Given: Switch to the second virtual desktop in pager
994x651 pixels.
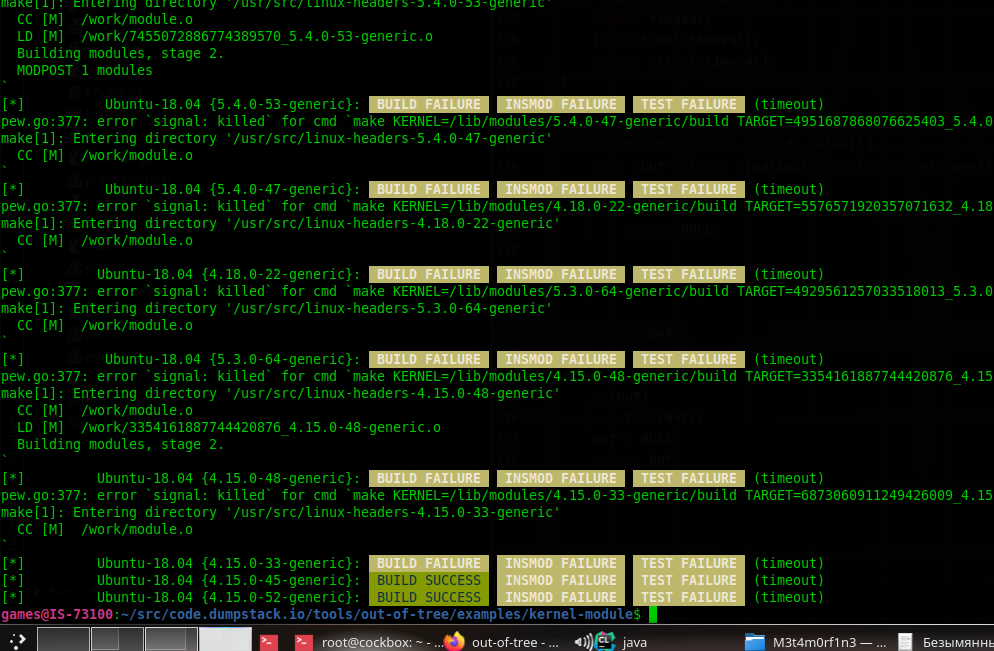Looking at the screenshot, I should (117, 640).
